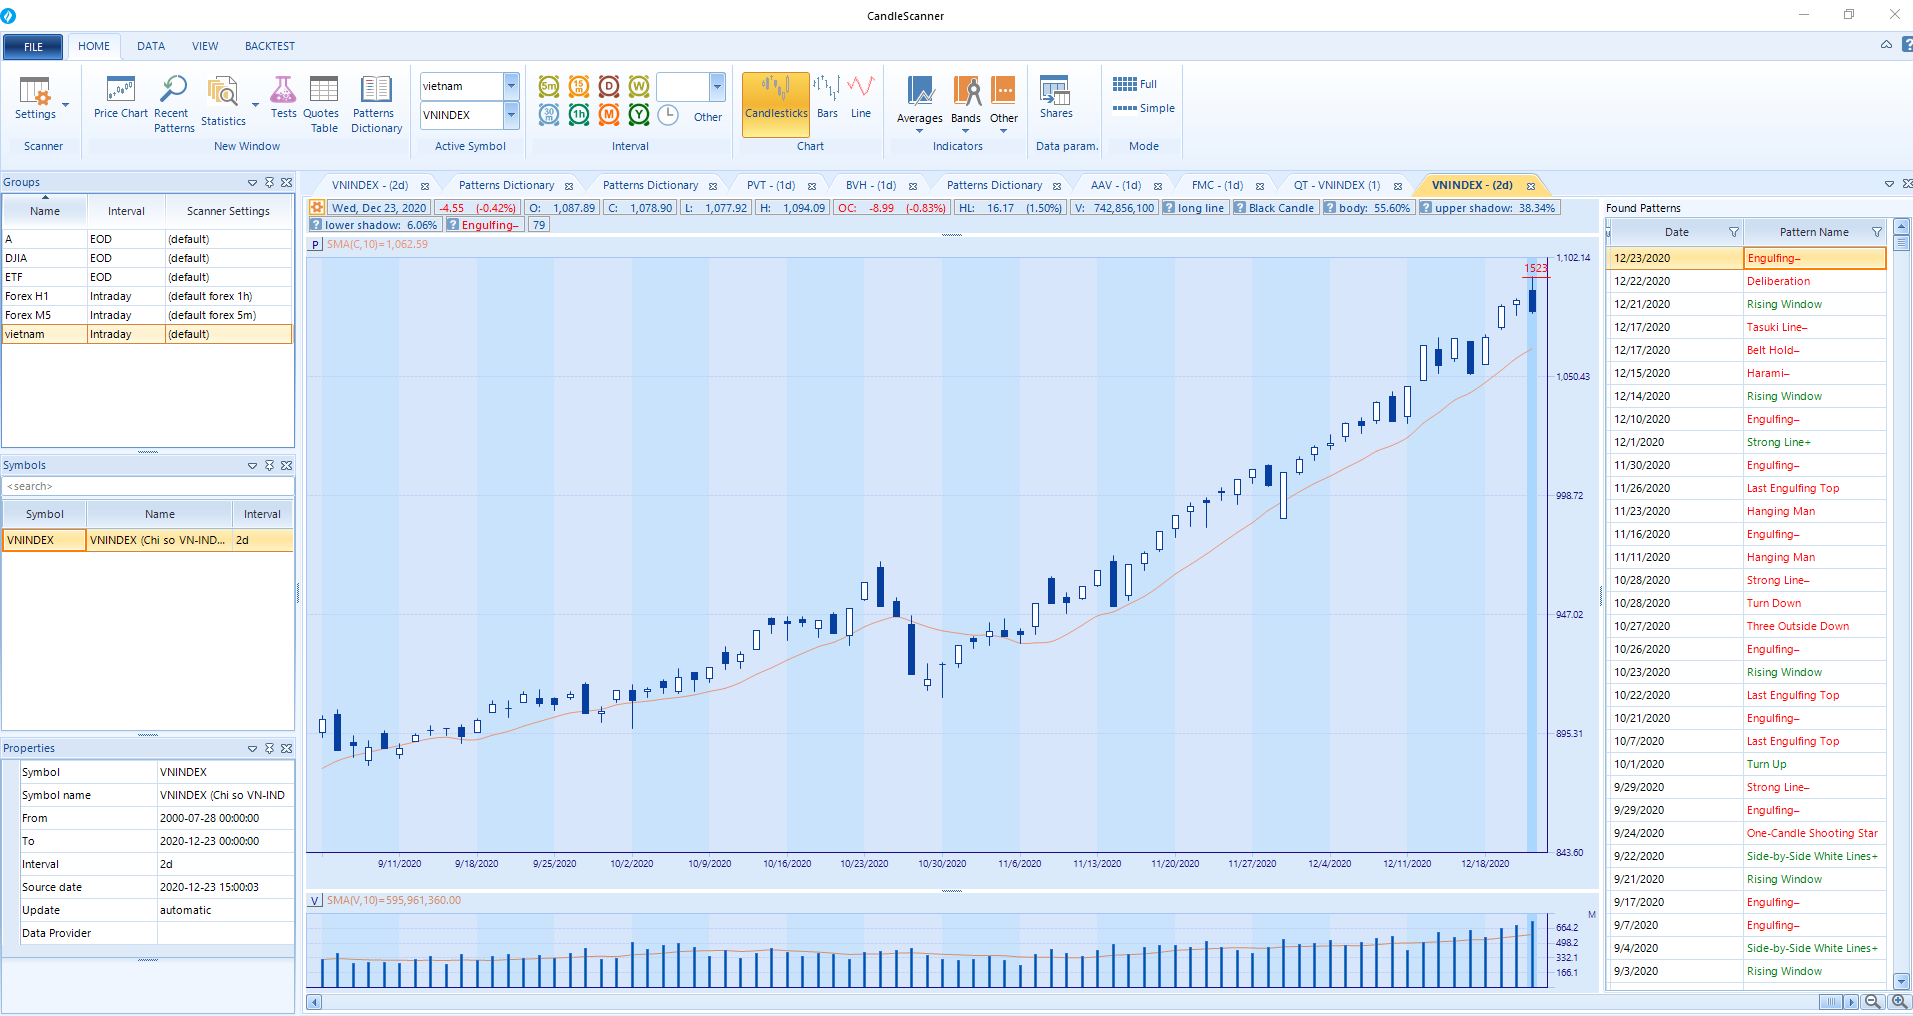Click the chart zoom in magnifier
The image size is (1913, 1016).
pos(1898,1002)
